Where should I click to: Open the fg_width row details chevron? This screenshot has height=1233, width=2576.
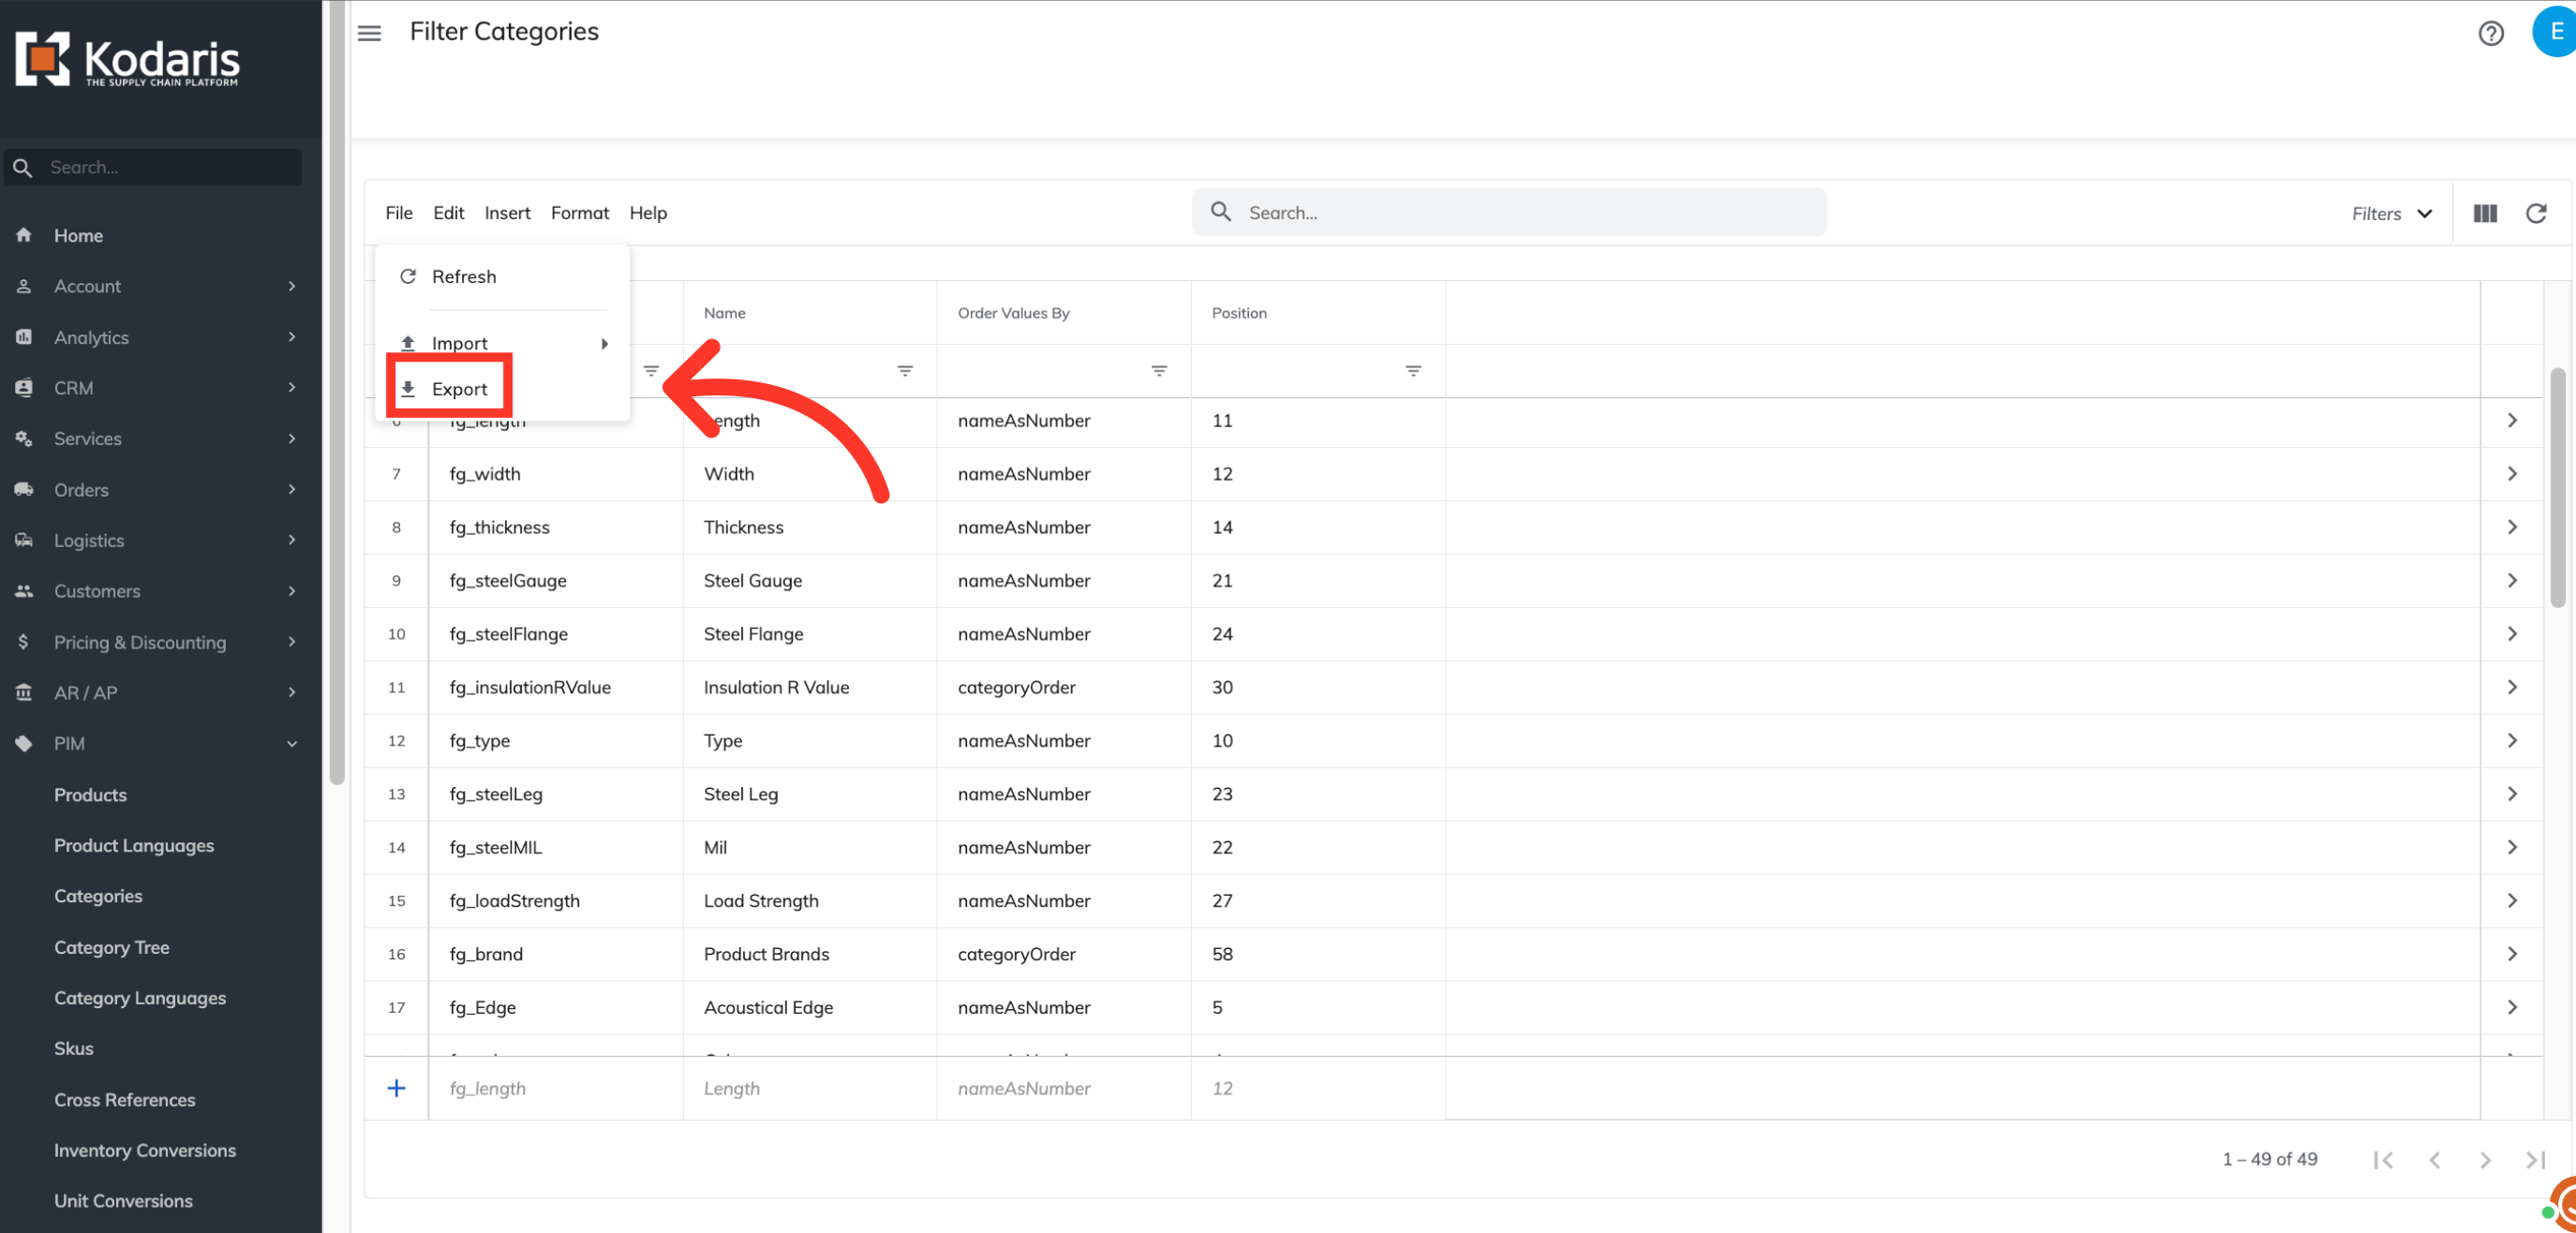tap(2512, 474)
